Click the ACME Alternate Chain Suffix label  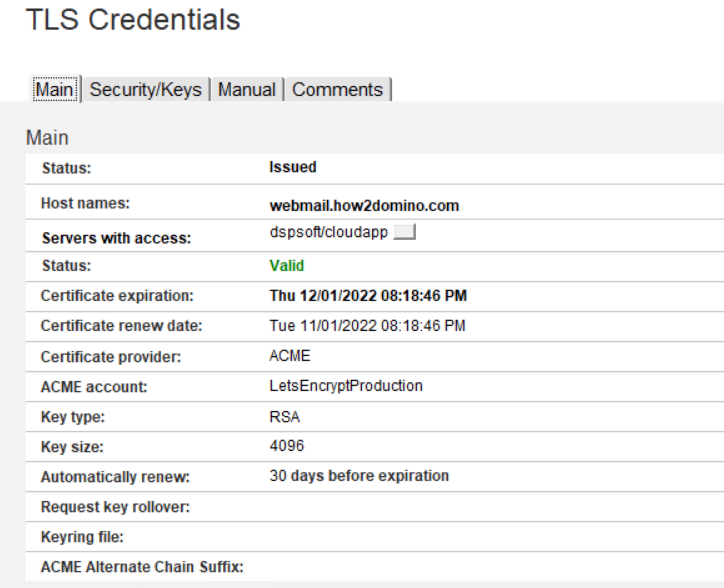(x=142, y=567)
